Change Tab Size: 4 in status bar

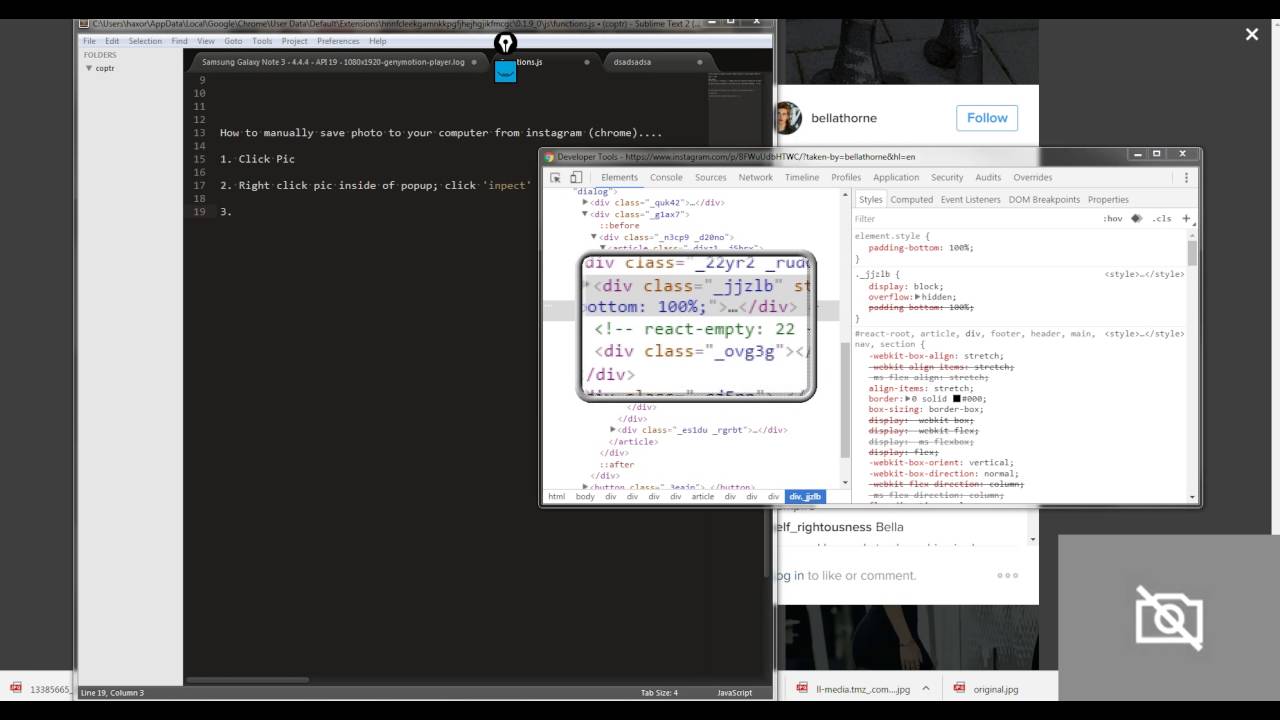[x=659, y=693]
